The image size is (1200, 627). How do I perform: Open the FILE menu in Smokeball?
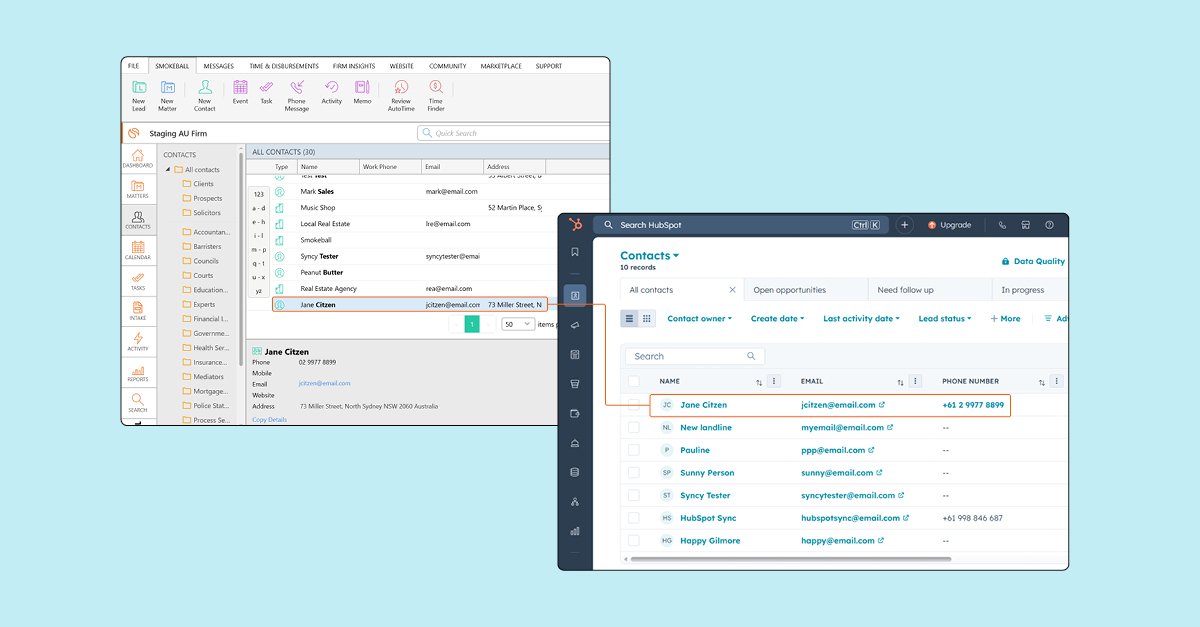click(133, 66)
